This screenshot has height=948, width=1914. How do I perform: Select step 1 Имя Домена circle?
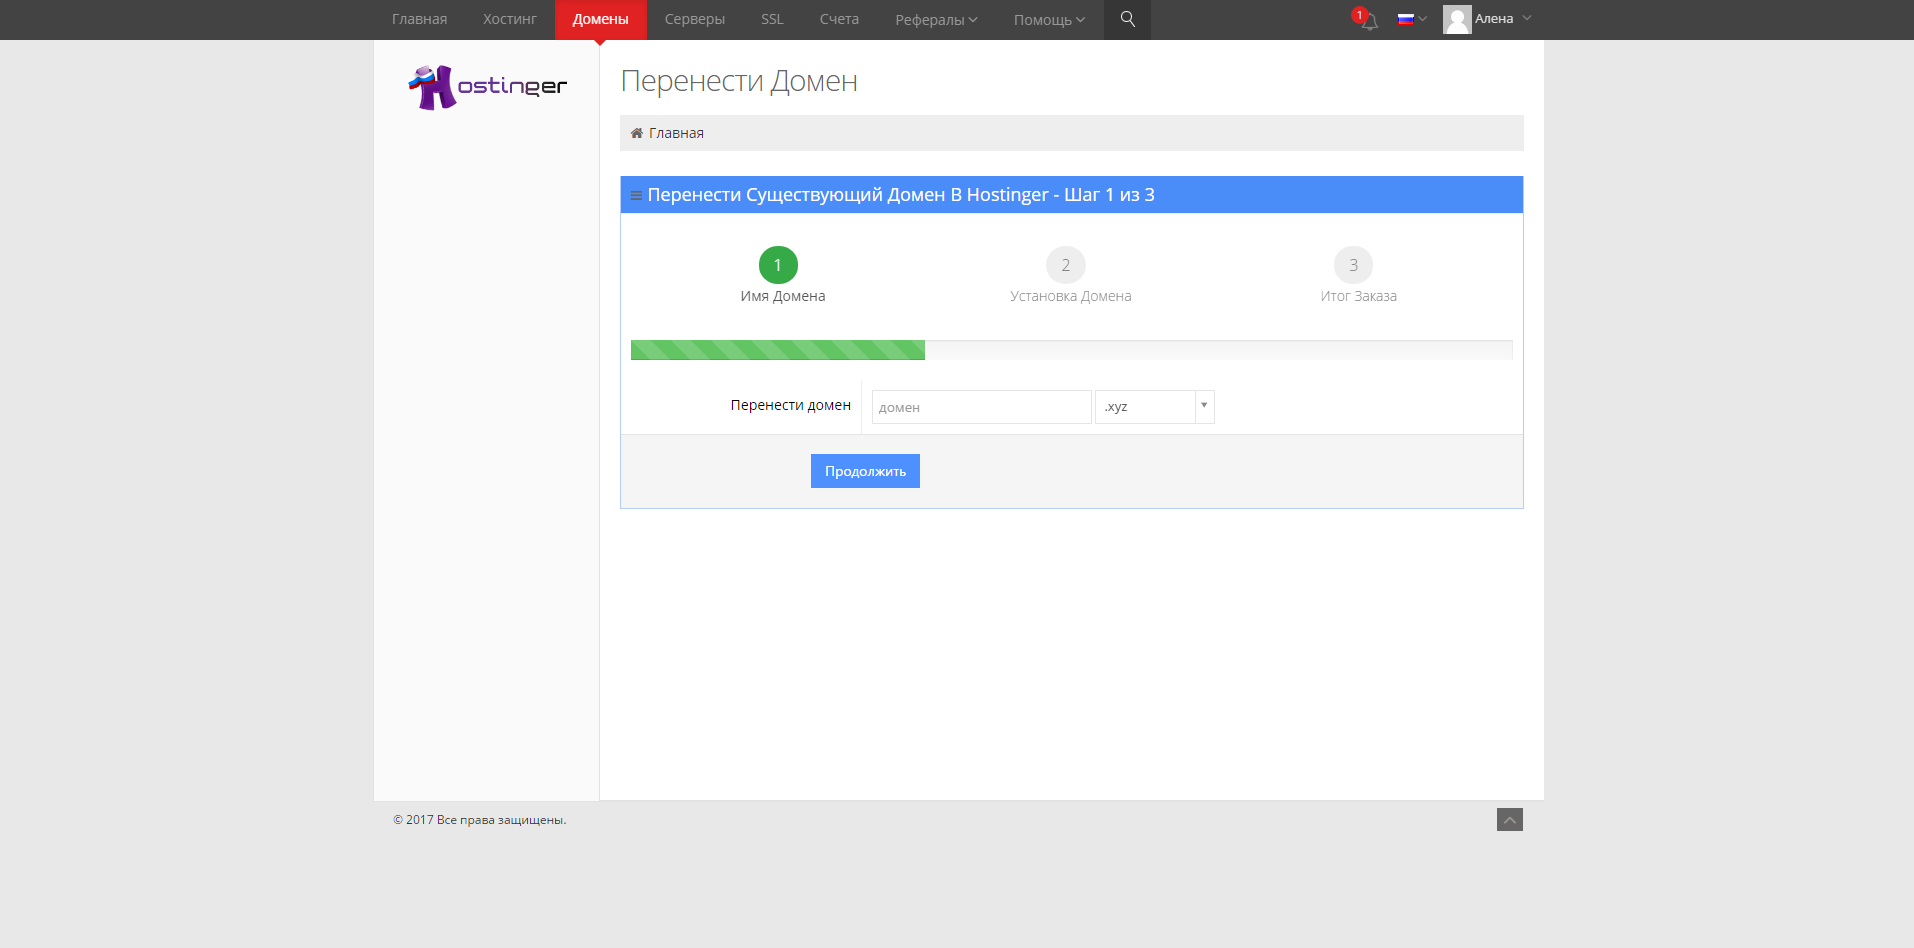click(x=778, y=265)
